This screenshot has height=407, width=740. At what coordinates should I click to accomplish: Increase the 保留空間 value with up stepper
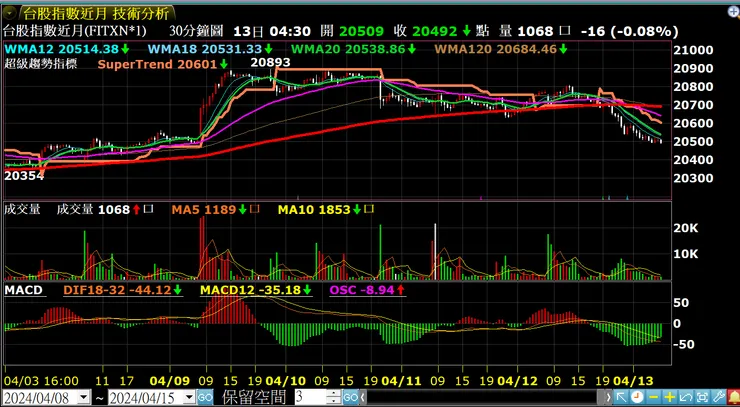tap(335, 394)
